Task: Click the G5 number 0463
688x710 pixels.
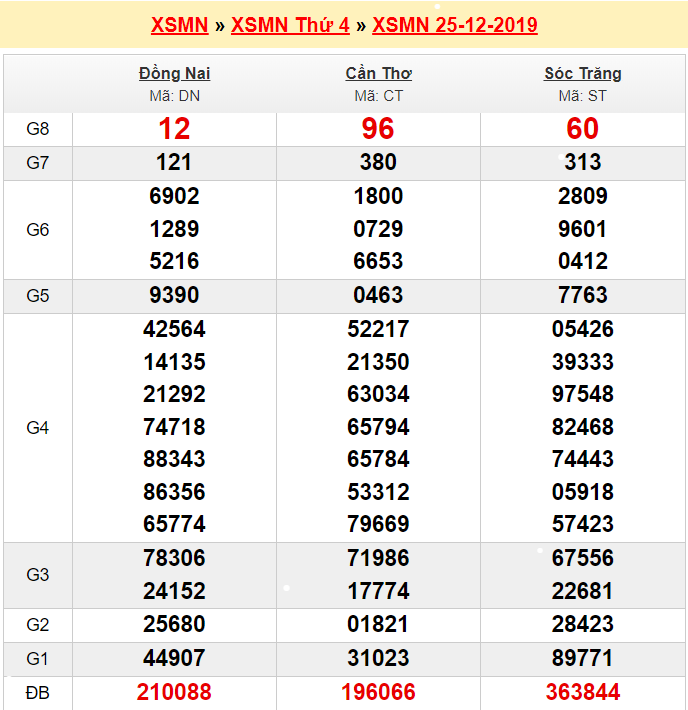Action: coord(378,295)
